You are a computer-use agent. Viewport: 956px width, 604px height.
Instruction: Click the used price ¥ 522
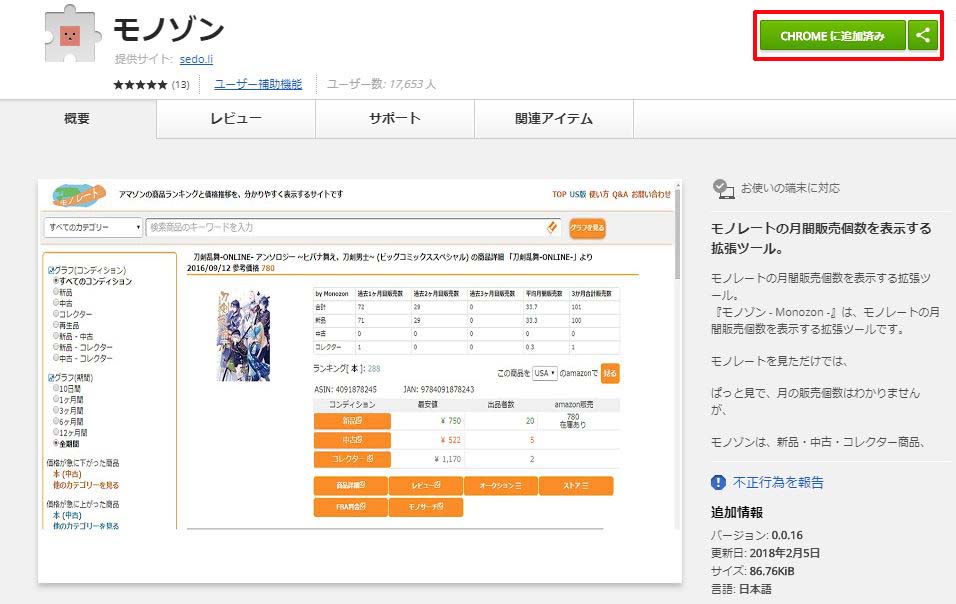(x=451, y=440)
